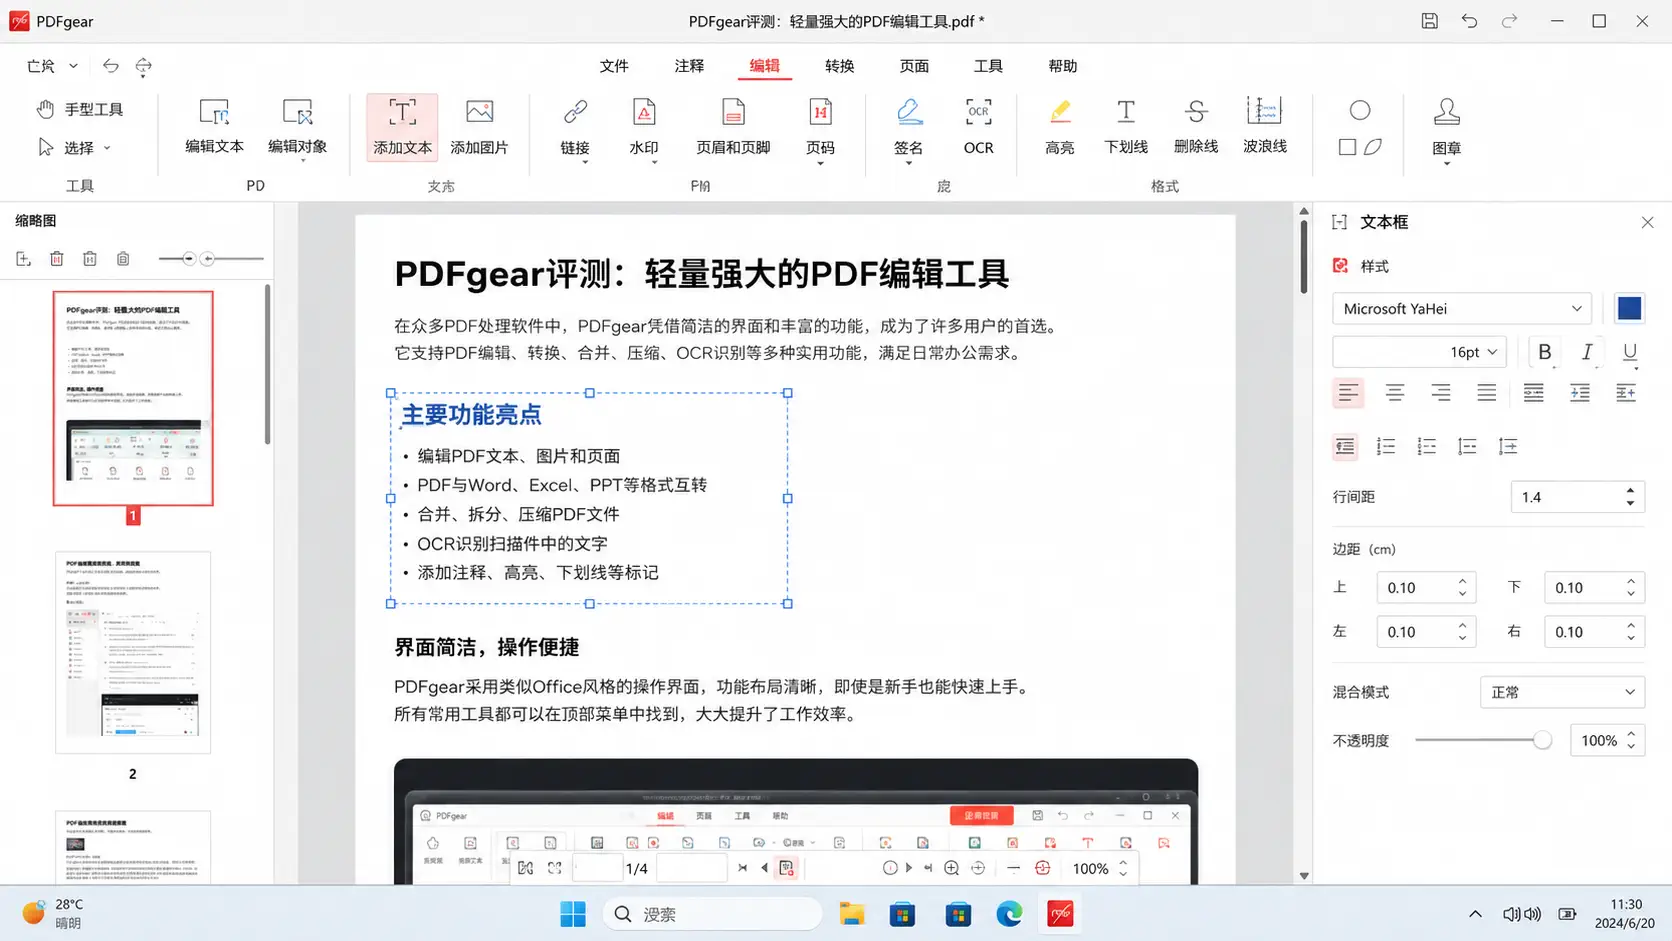
Task: Activate the 添加文本 tool
Action: (x=402, y=127)
